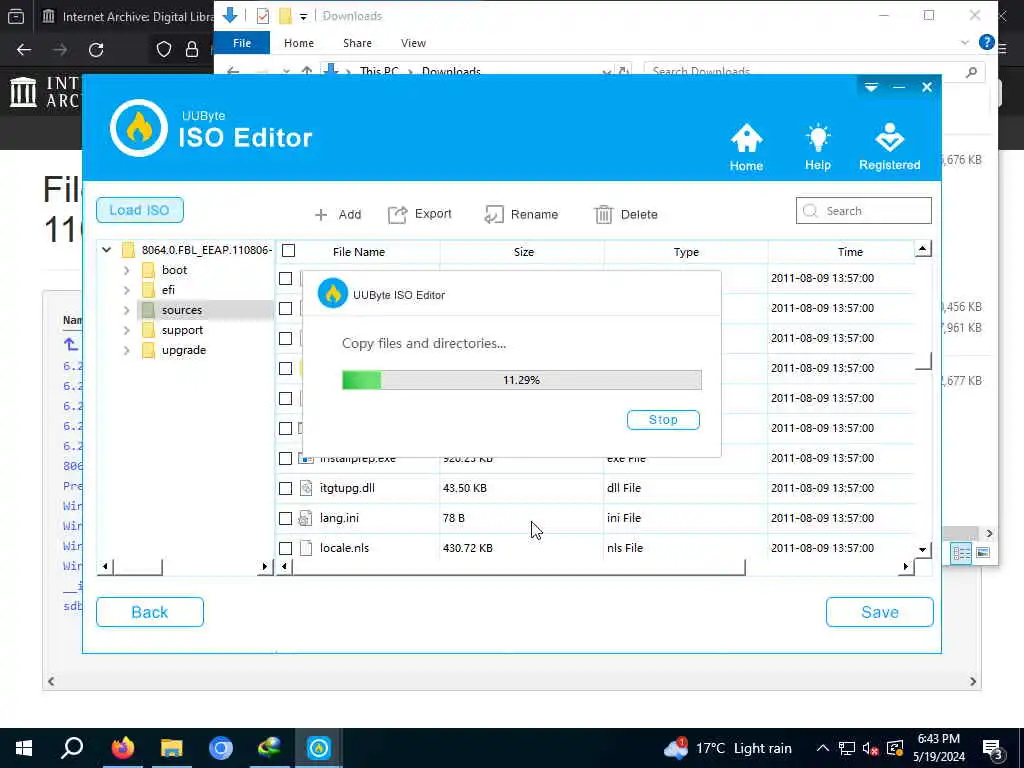Click the UUByte flame logo
1024x768 pixels.
[x=138, y=128]
